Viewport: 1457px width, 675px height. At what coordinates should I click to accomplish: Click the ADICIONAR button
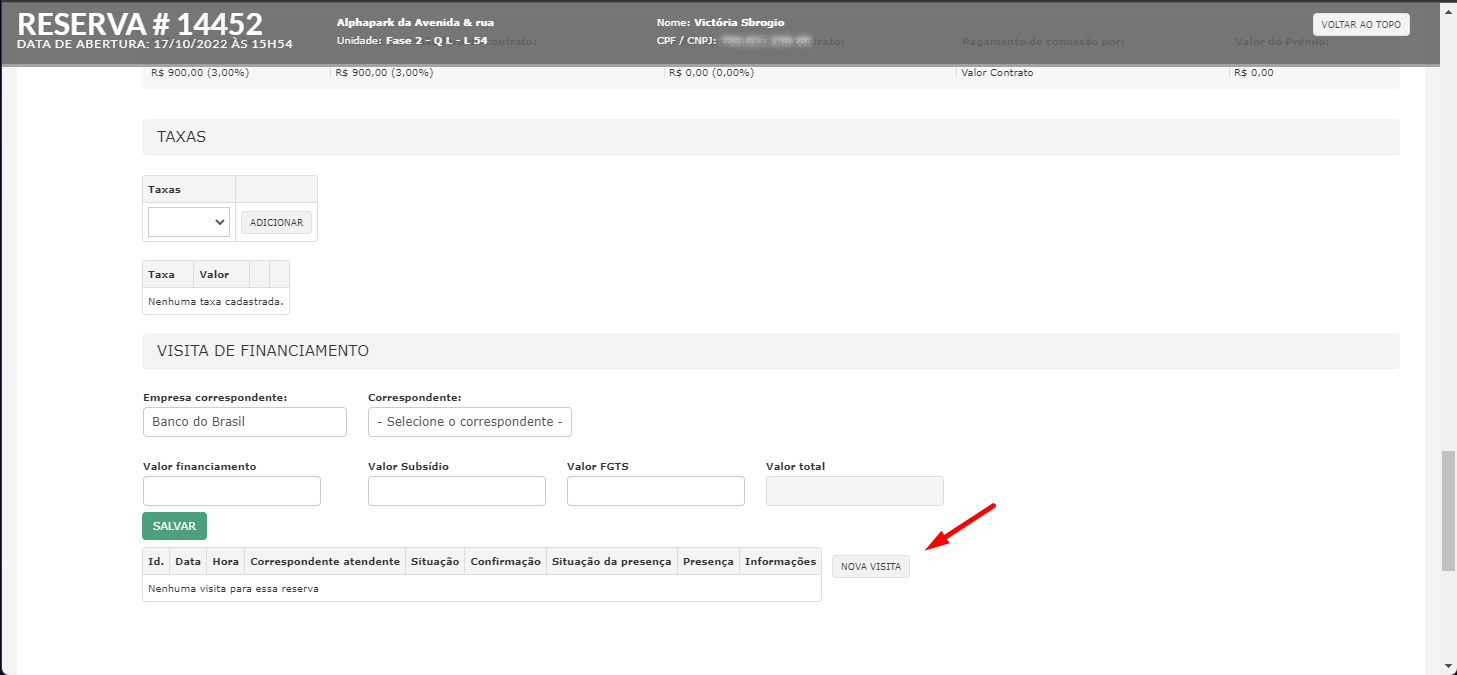(x=276, y=222)
